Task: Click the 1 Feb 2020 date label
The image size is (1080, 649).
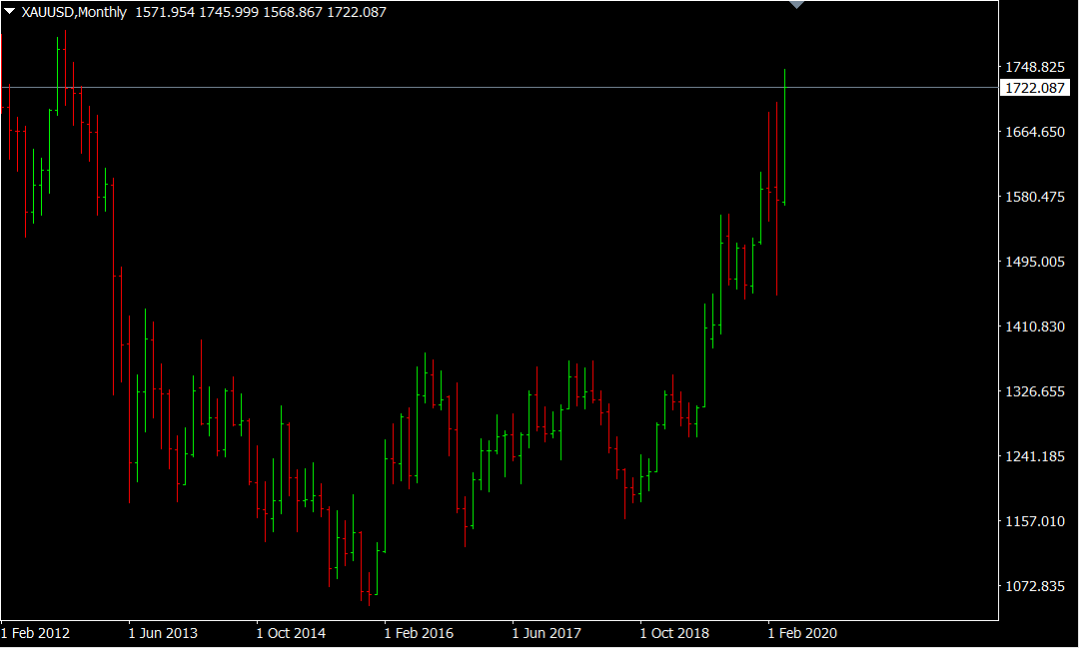Action: tap(802, 633)
